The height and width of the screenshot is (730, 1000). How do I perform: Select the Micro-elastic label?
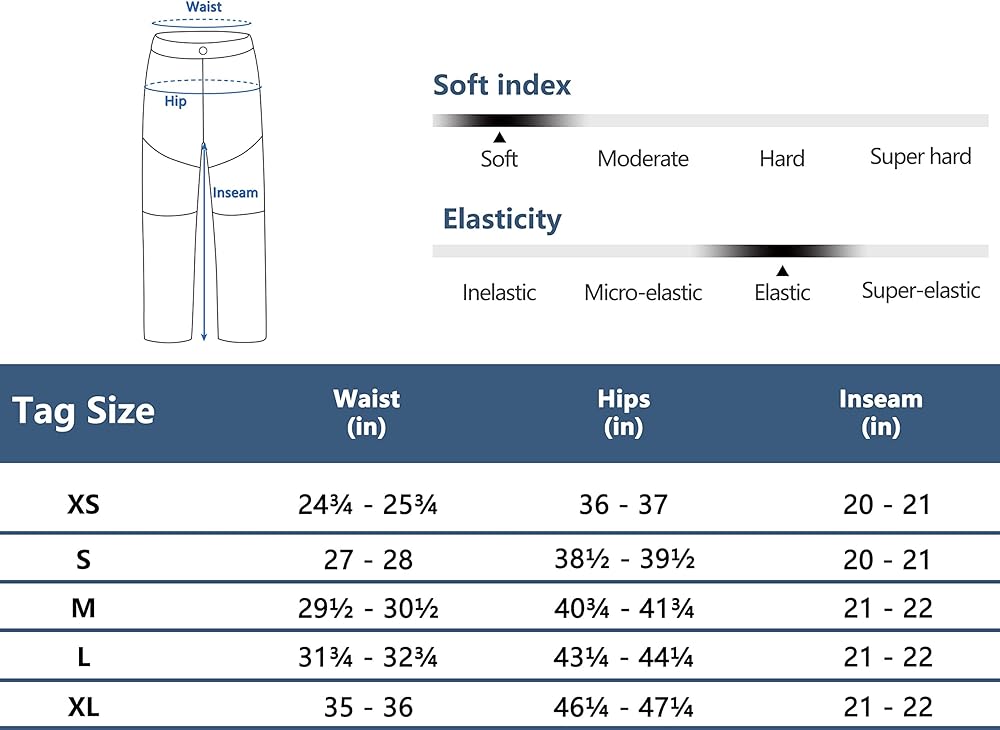point(643,293)
